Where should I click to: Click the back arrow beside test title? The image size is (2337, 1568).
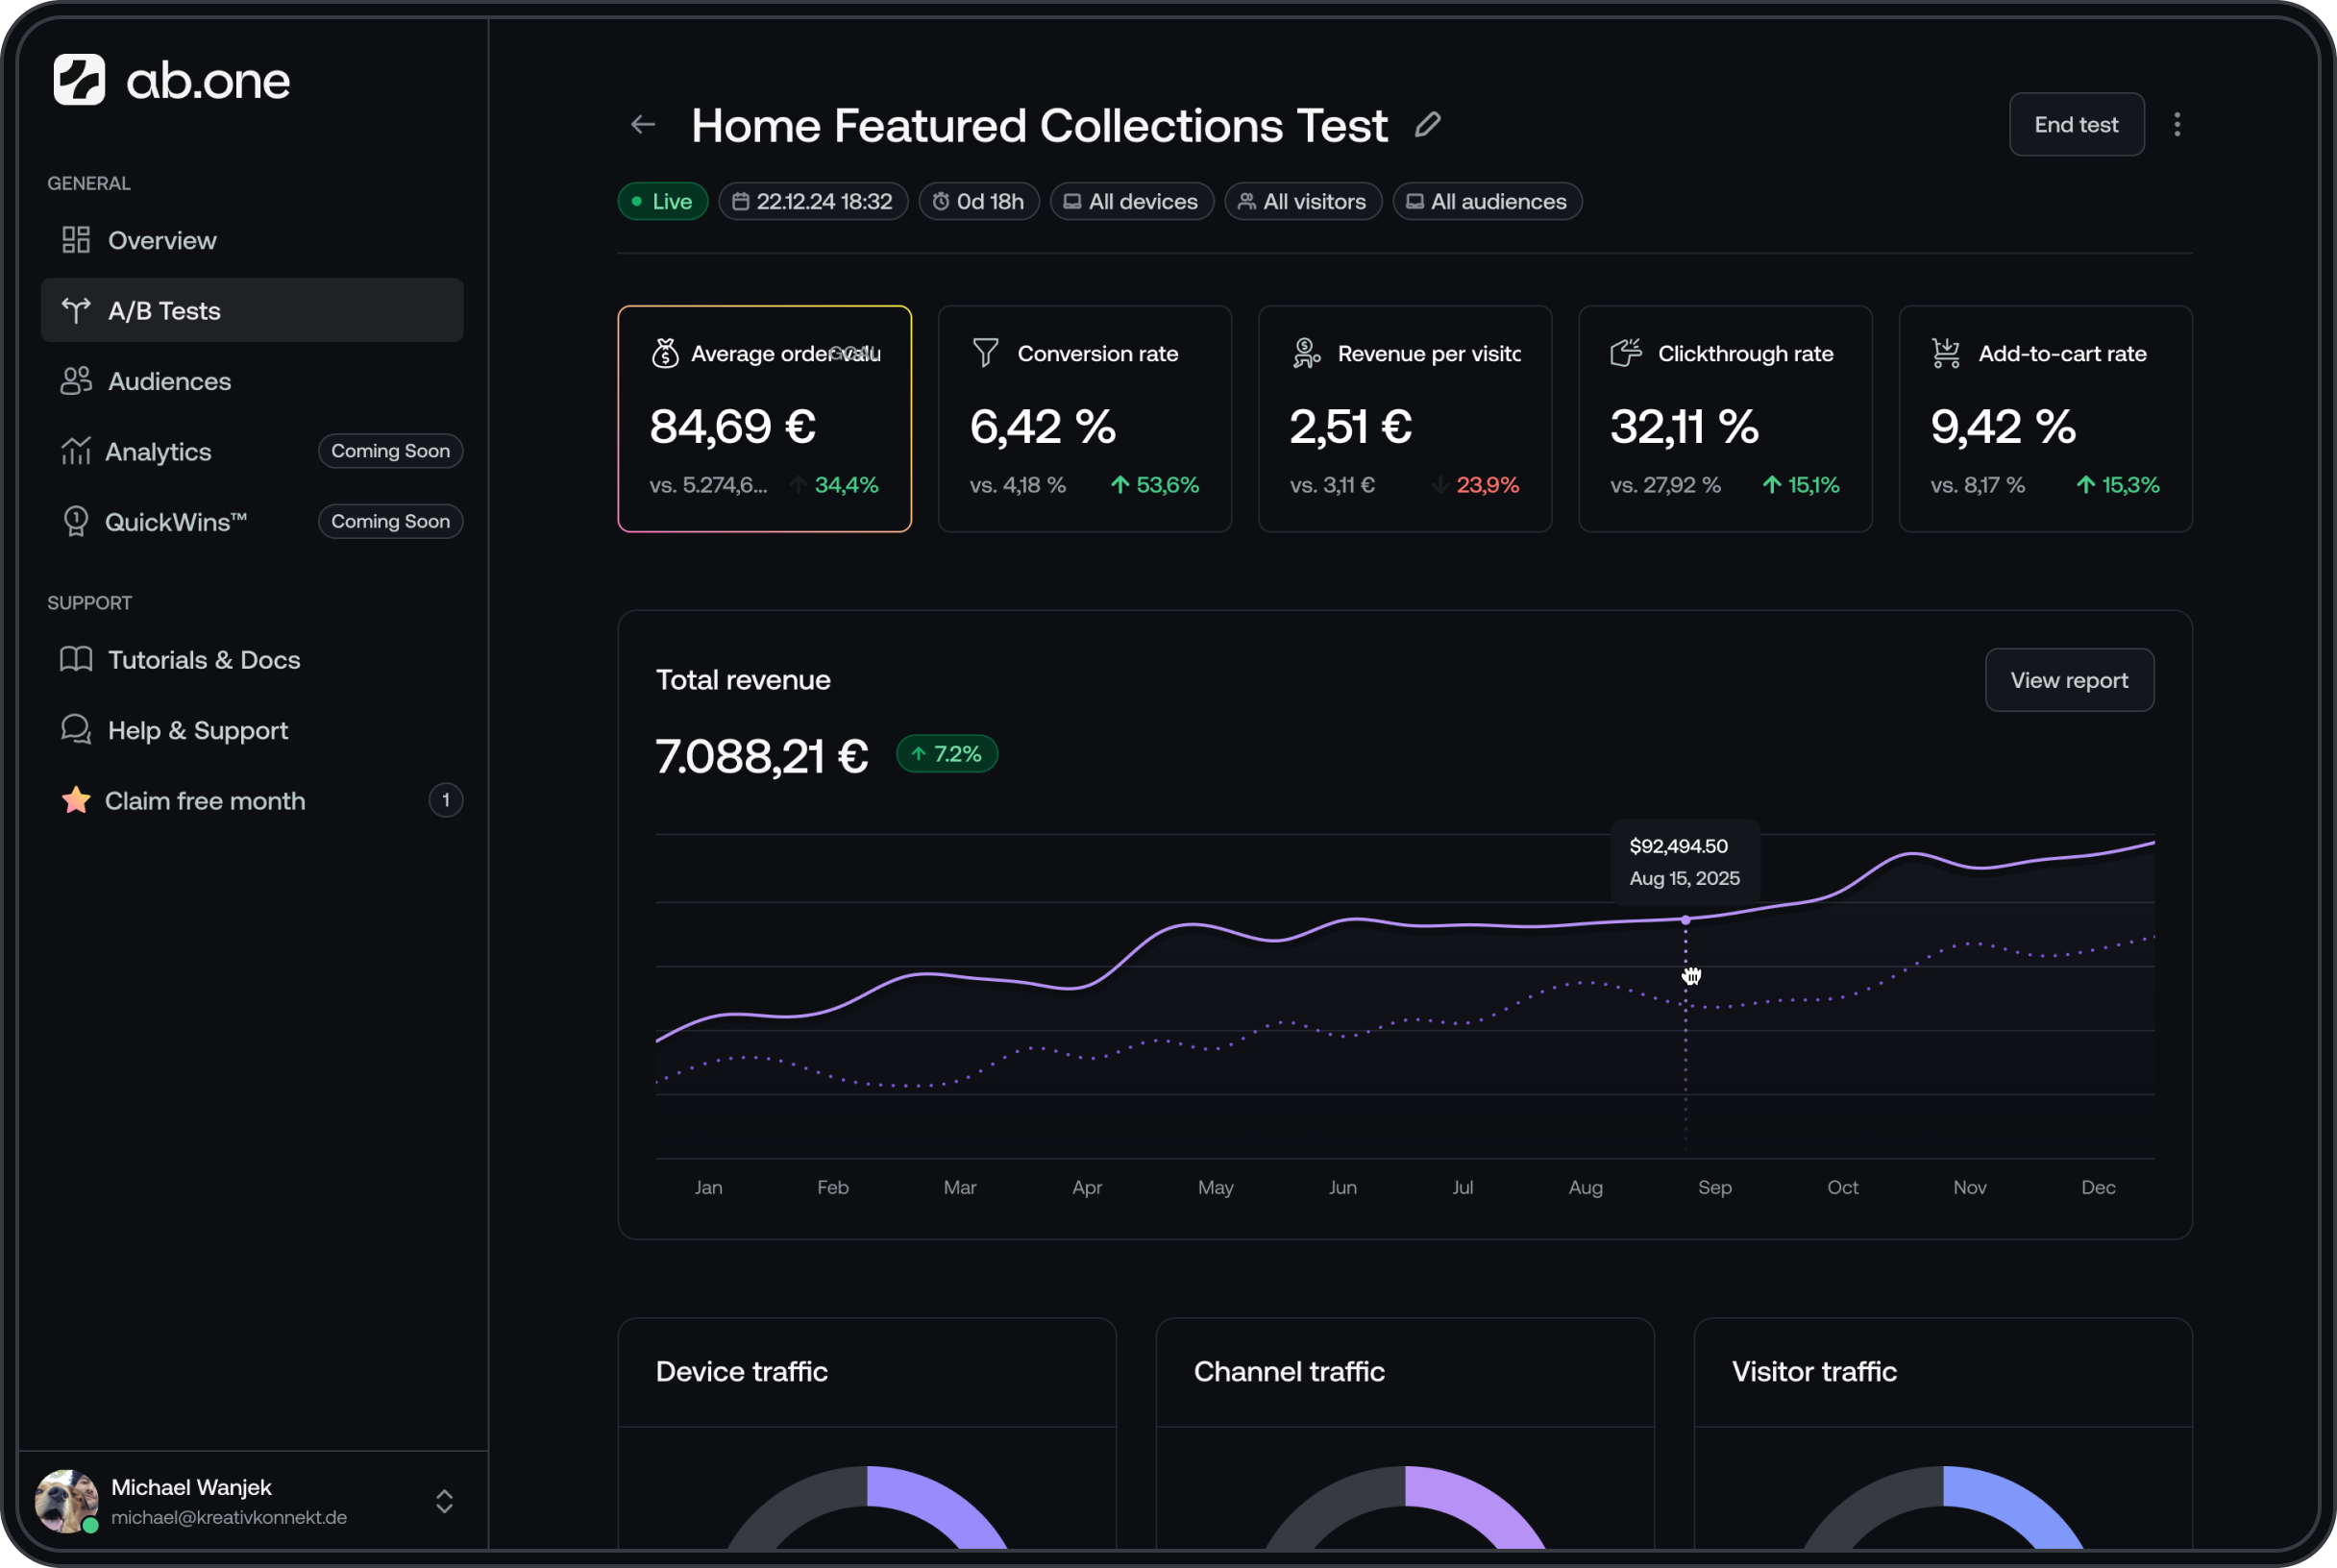643,125
